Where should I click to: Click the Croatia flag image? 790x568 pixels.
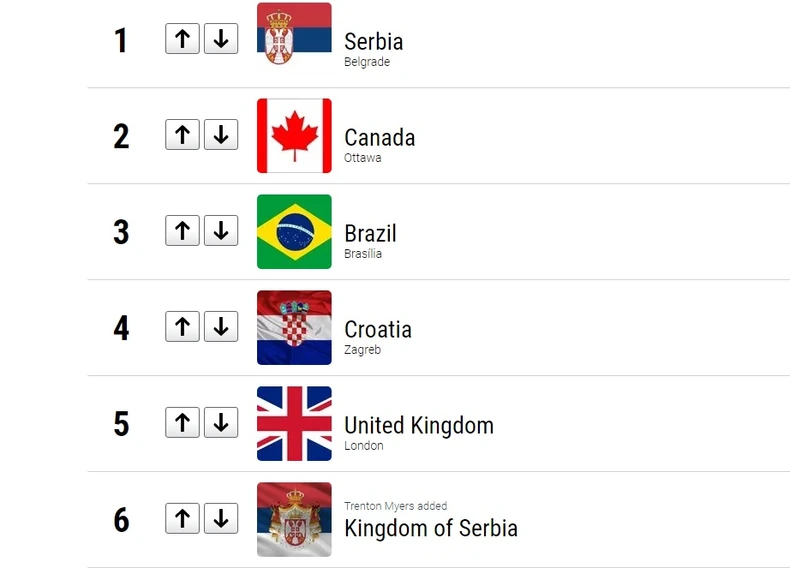click(x=294, y=327)
